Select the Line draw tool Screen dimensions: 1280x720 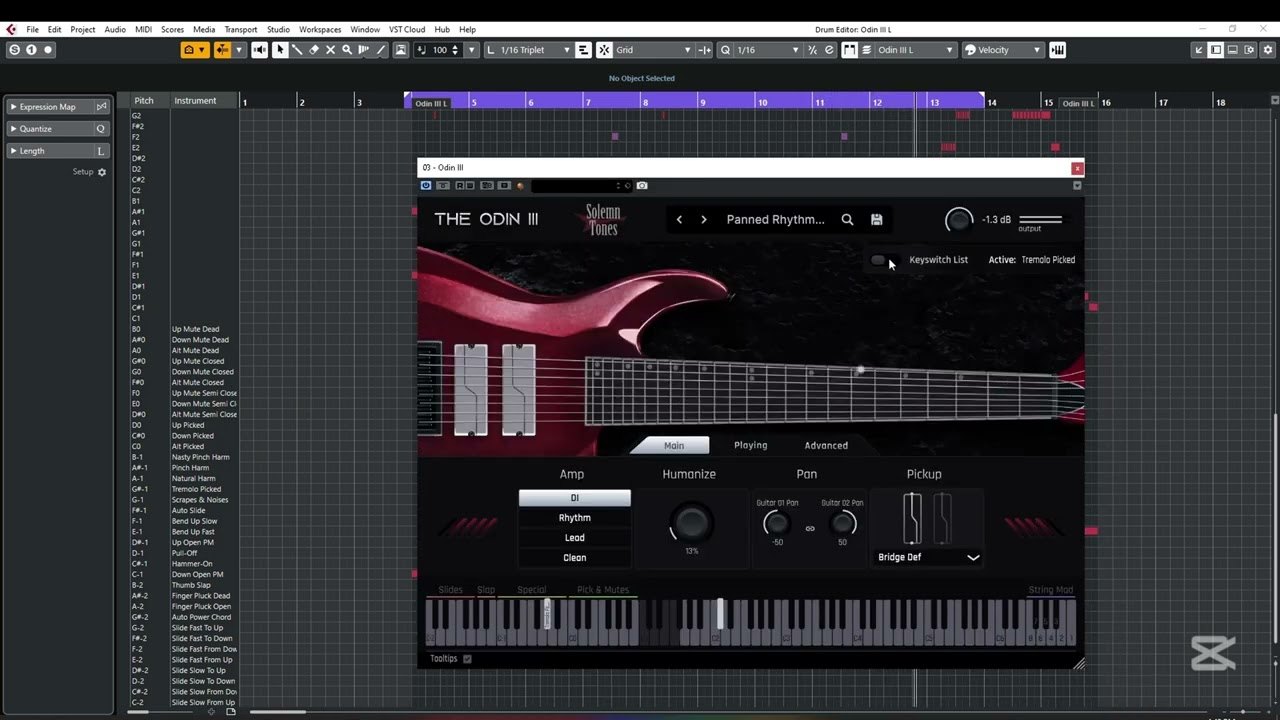point(381,50)
